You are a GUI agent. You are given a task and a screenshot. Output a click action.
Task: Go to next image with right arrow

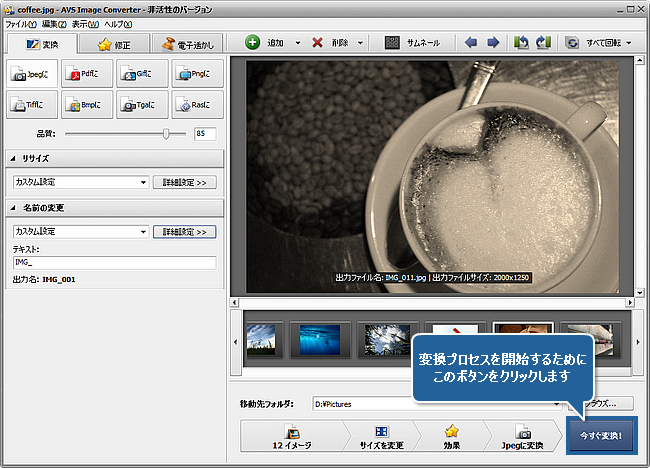(493, 42)
